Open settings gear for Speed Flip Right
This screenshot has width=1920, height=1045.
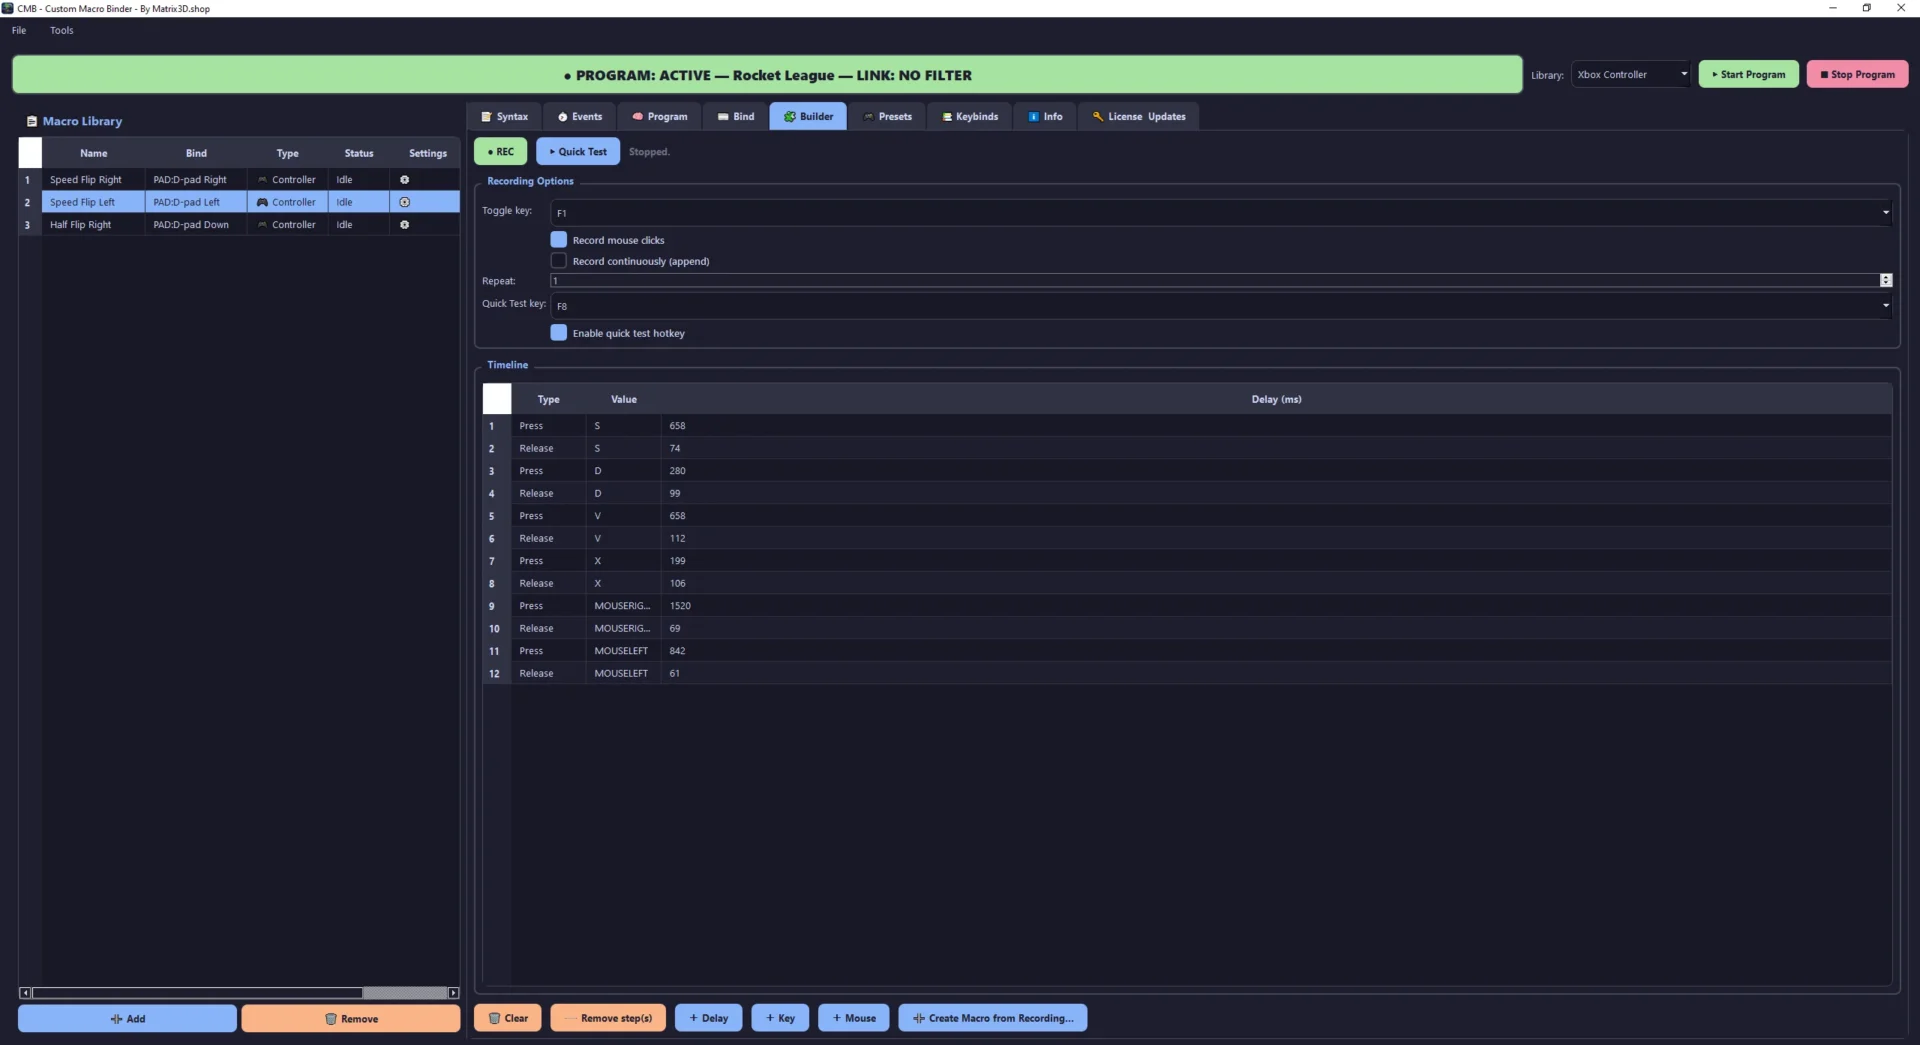point(405,180)
